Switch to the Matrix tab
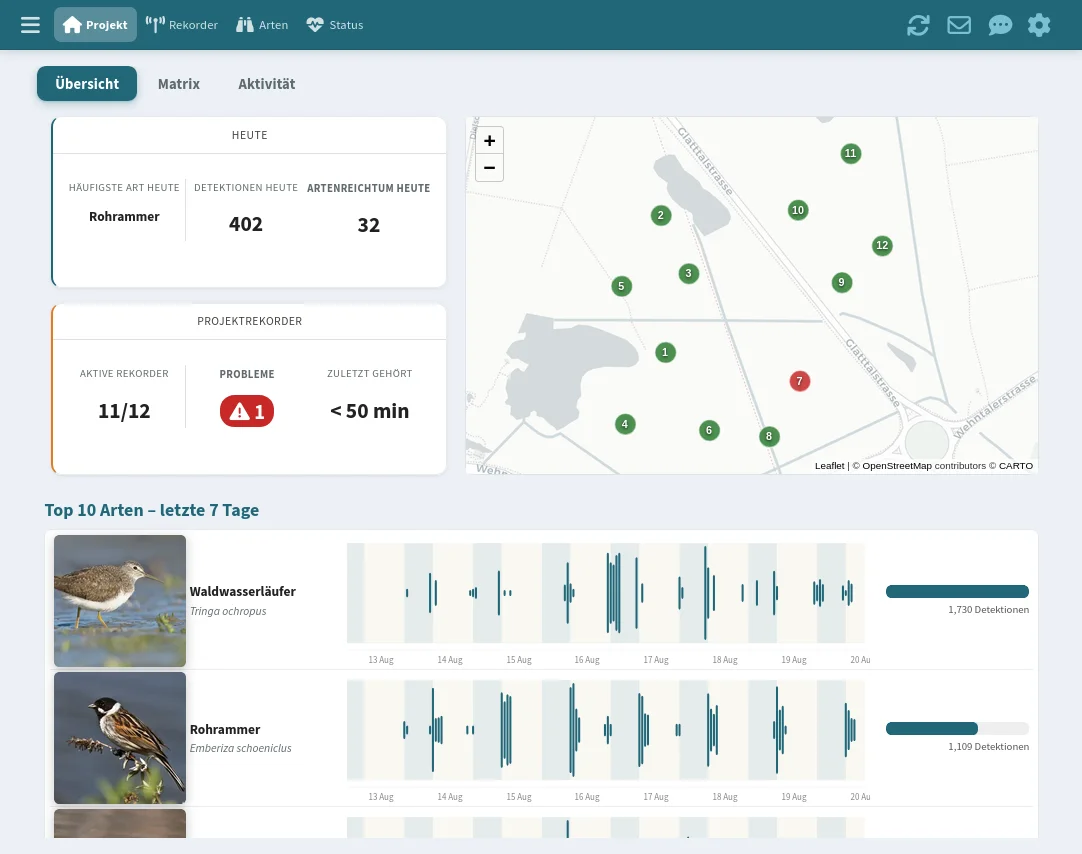 tap(179, 83)
